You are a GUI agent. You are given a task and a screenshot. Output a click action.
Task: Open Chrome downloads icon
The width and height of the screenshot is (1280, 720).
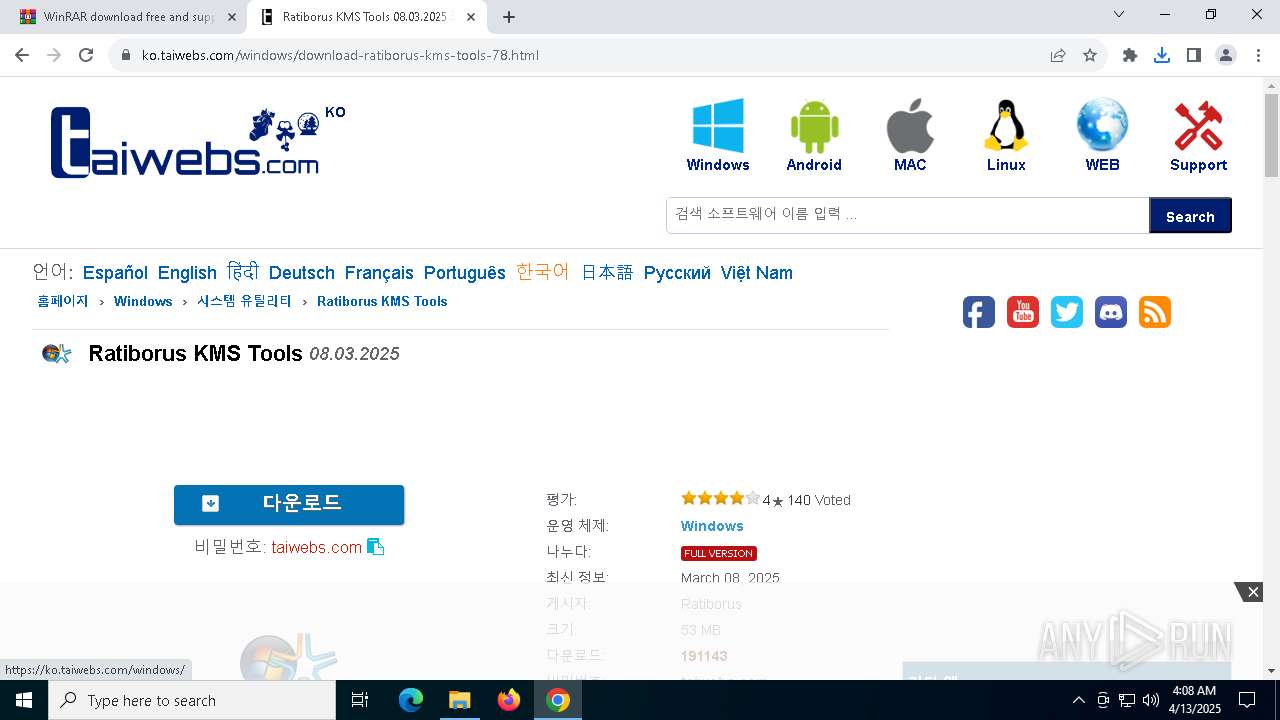tap(1162, 55)
